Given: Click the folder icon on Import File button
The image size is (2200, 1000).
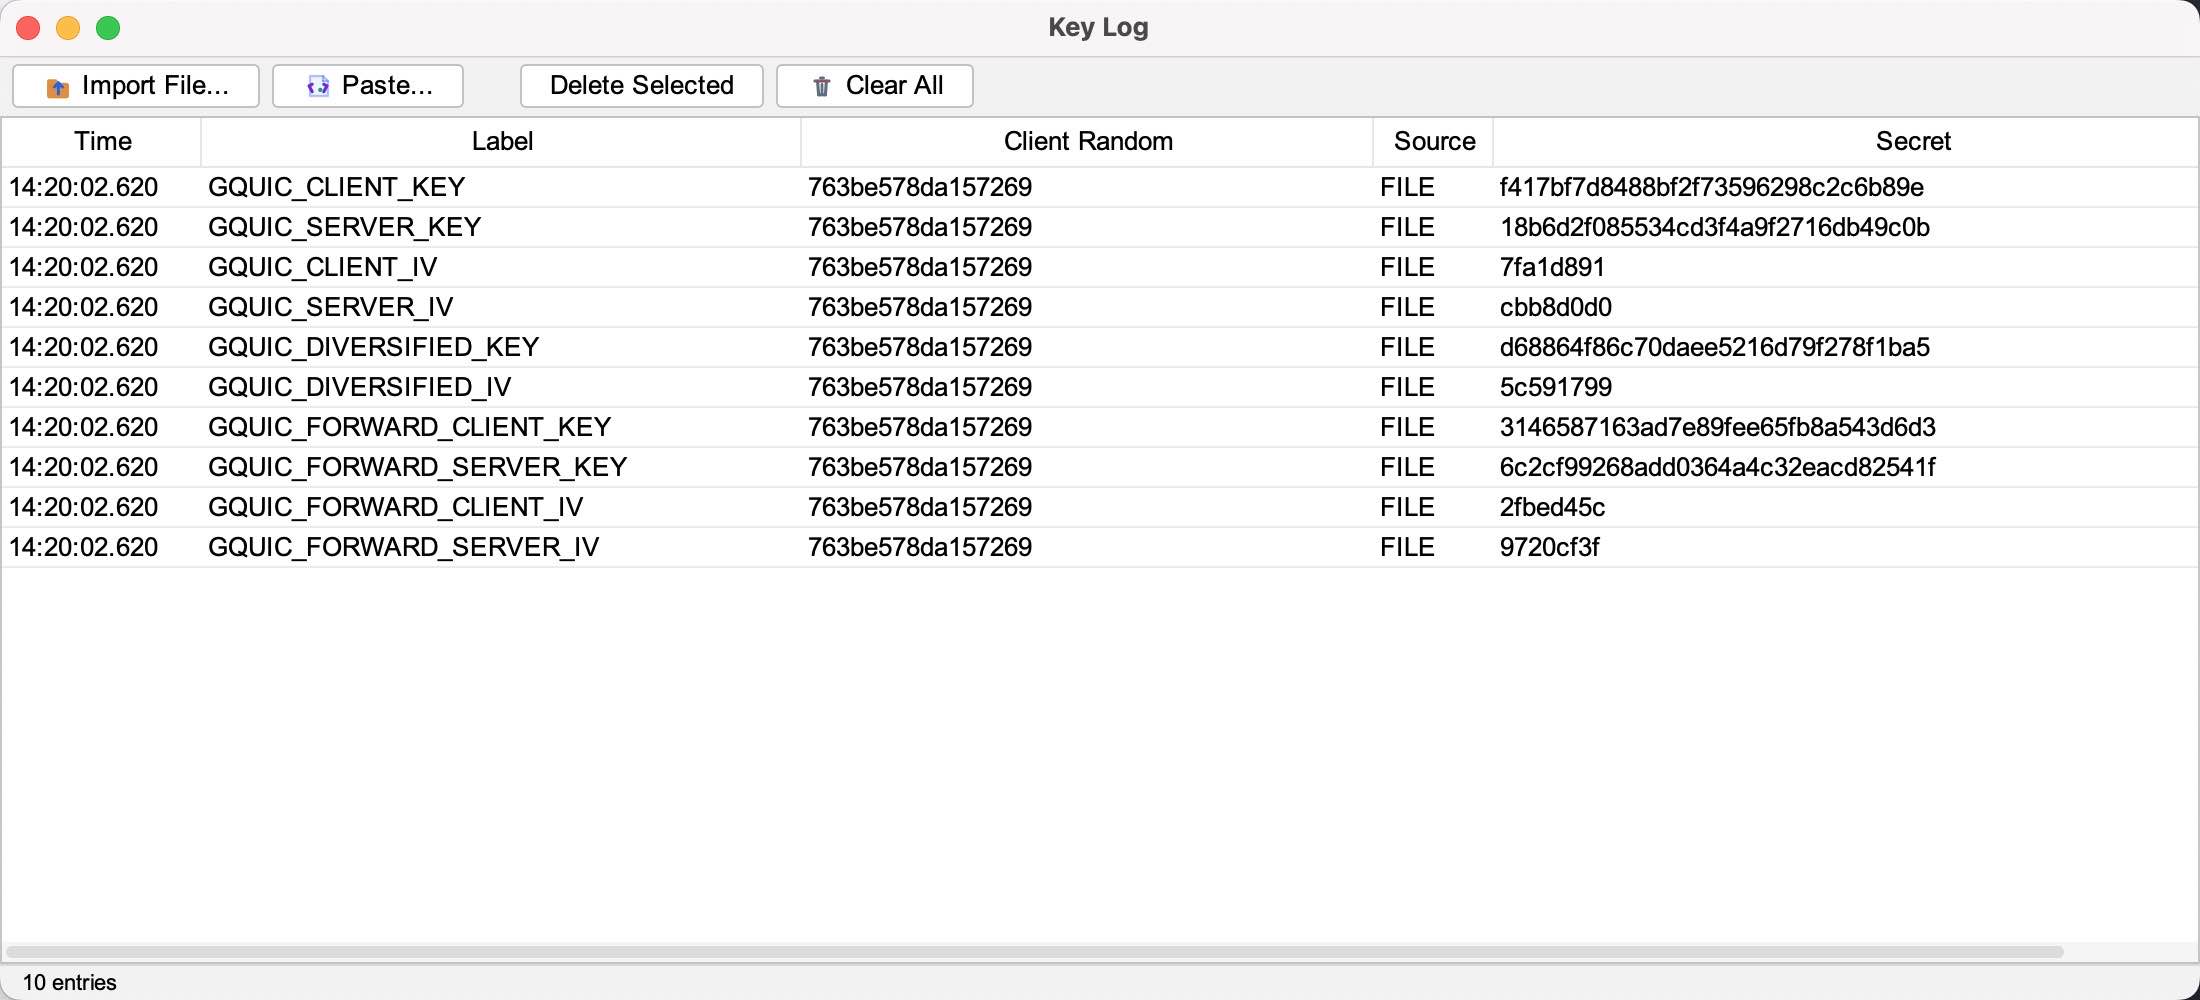Looking at the screenshot, I should pos(57,86).
